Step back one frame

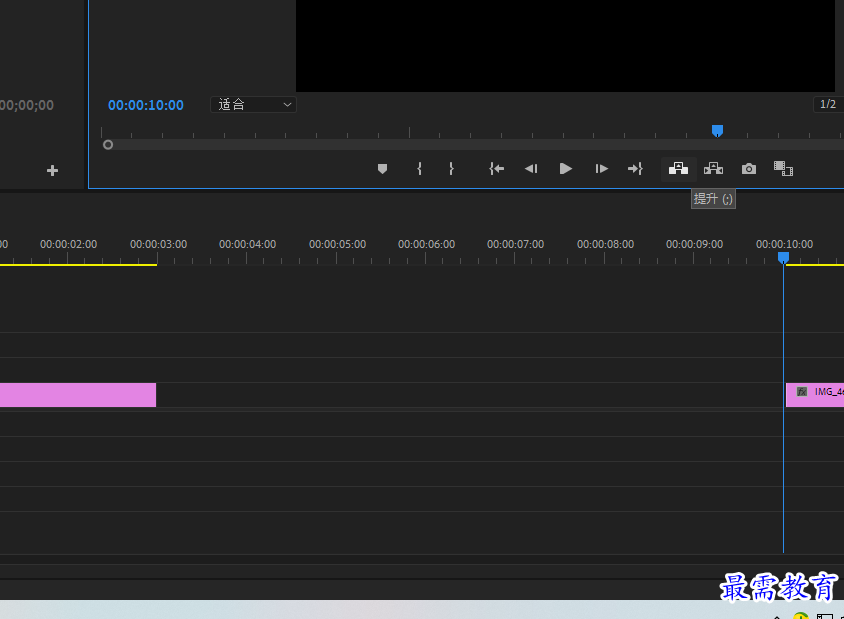[x=531, y=169]
